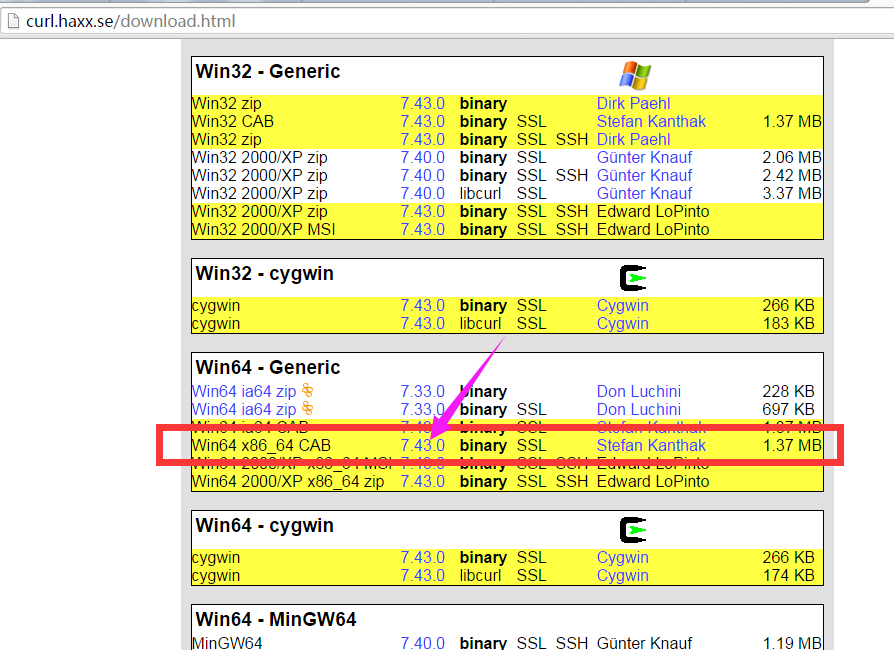Screen dimensions: 894x650
Task: Click the Cygwin logo in Win64 - cygwin section
Action: pyautogui.click(x=633, y=530)
